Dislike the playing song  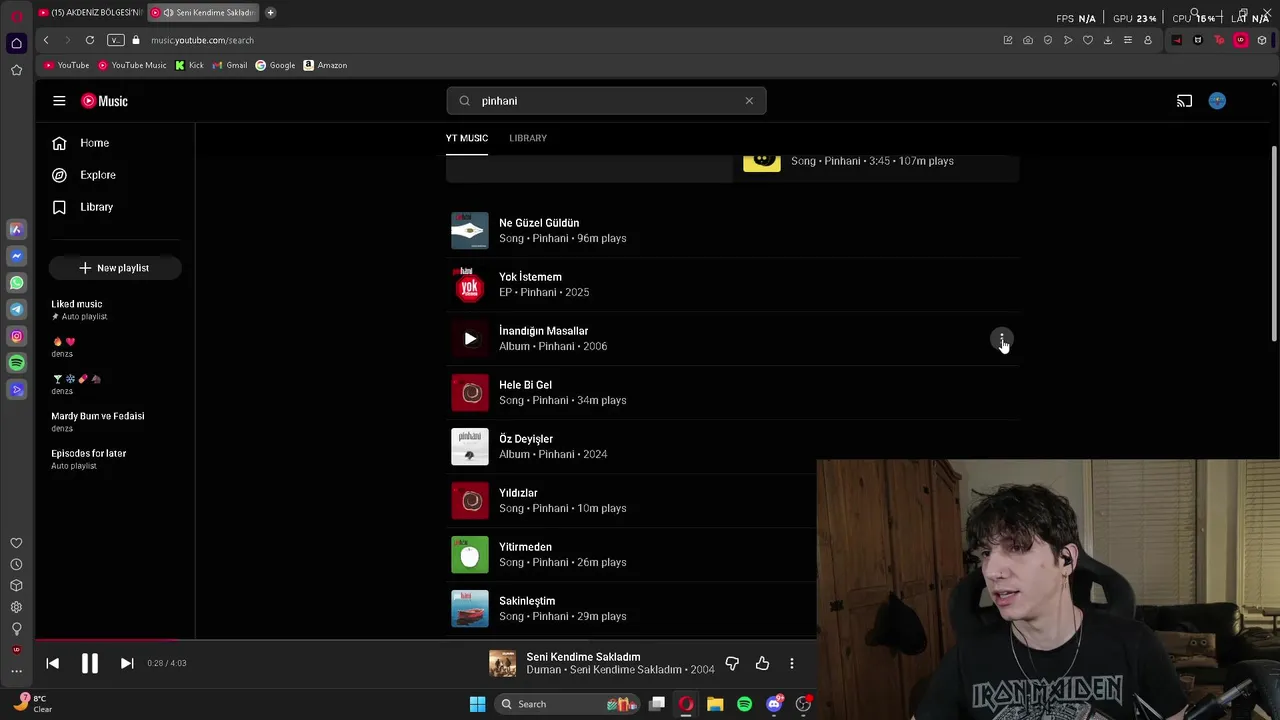732,663
